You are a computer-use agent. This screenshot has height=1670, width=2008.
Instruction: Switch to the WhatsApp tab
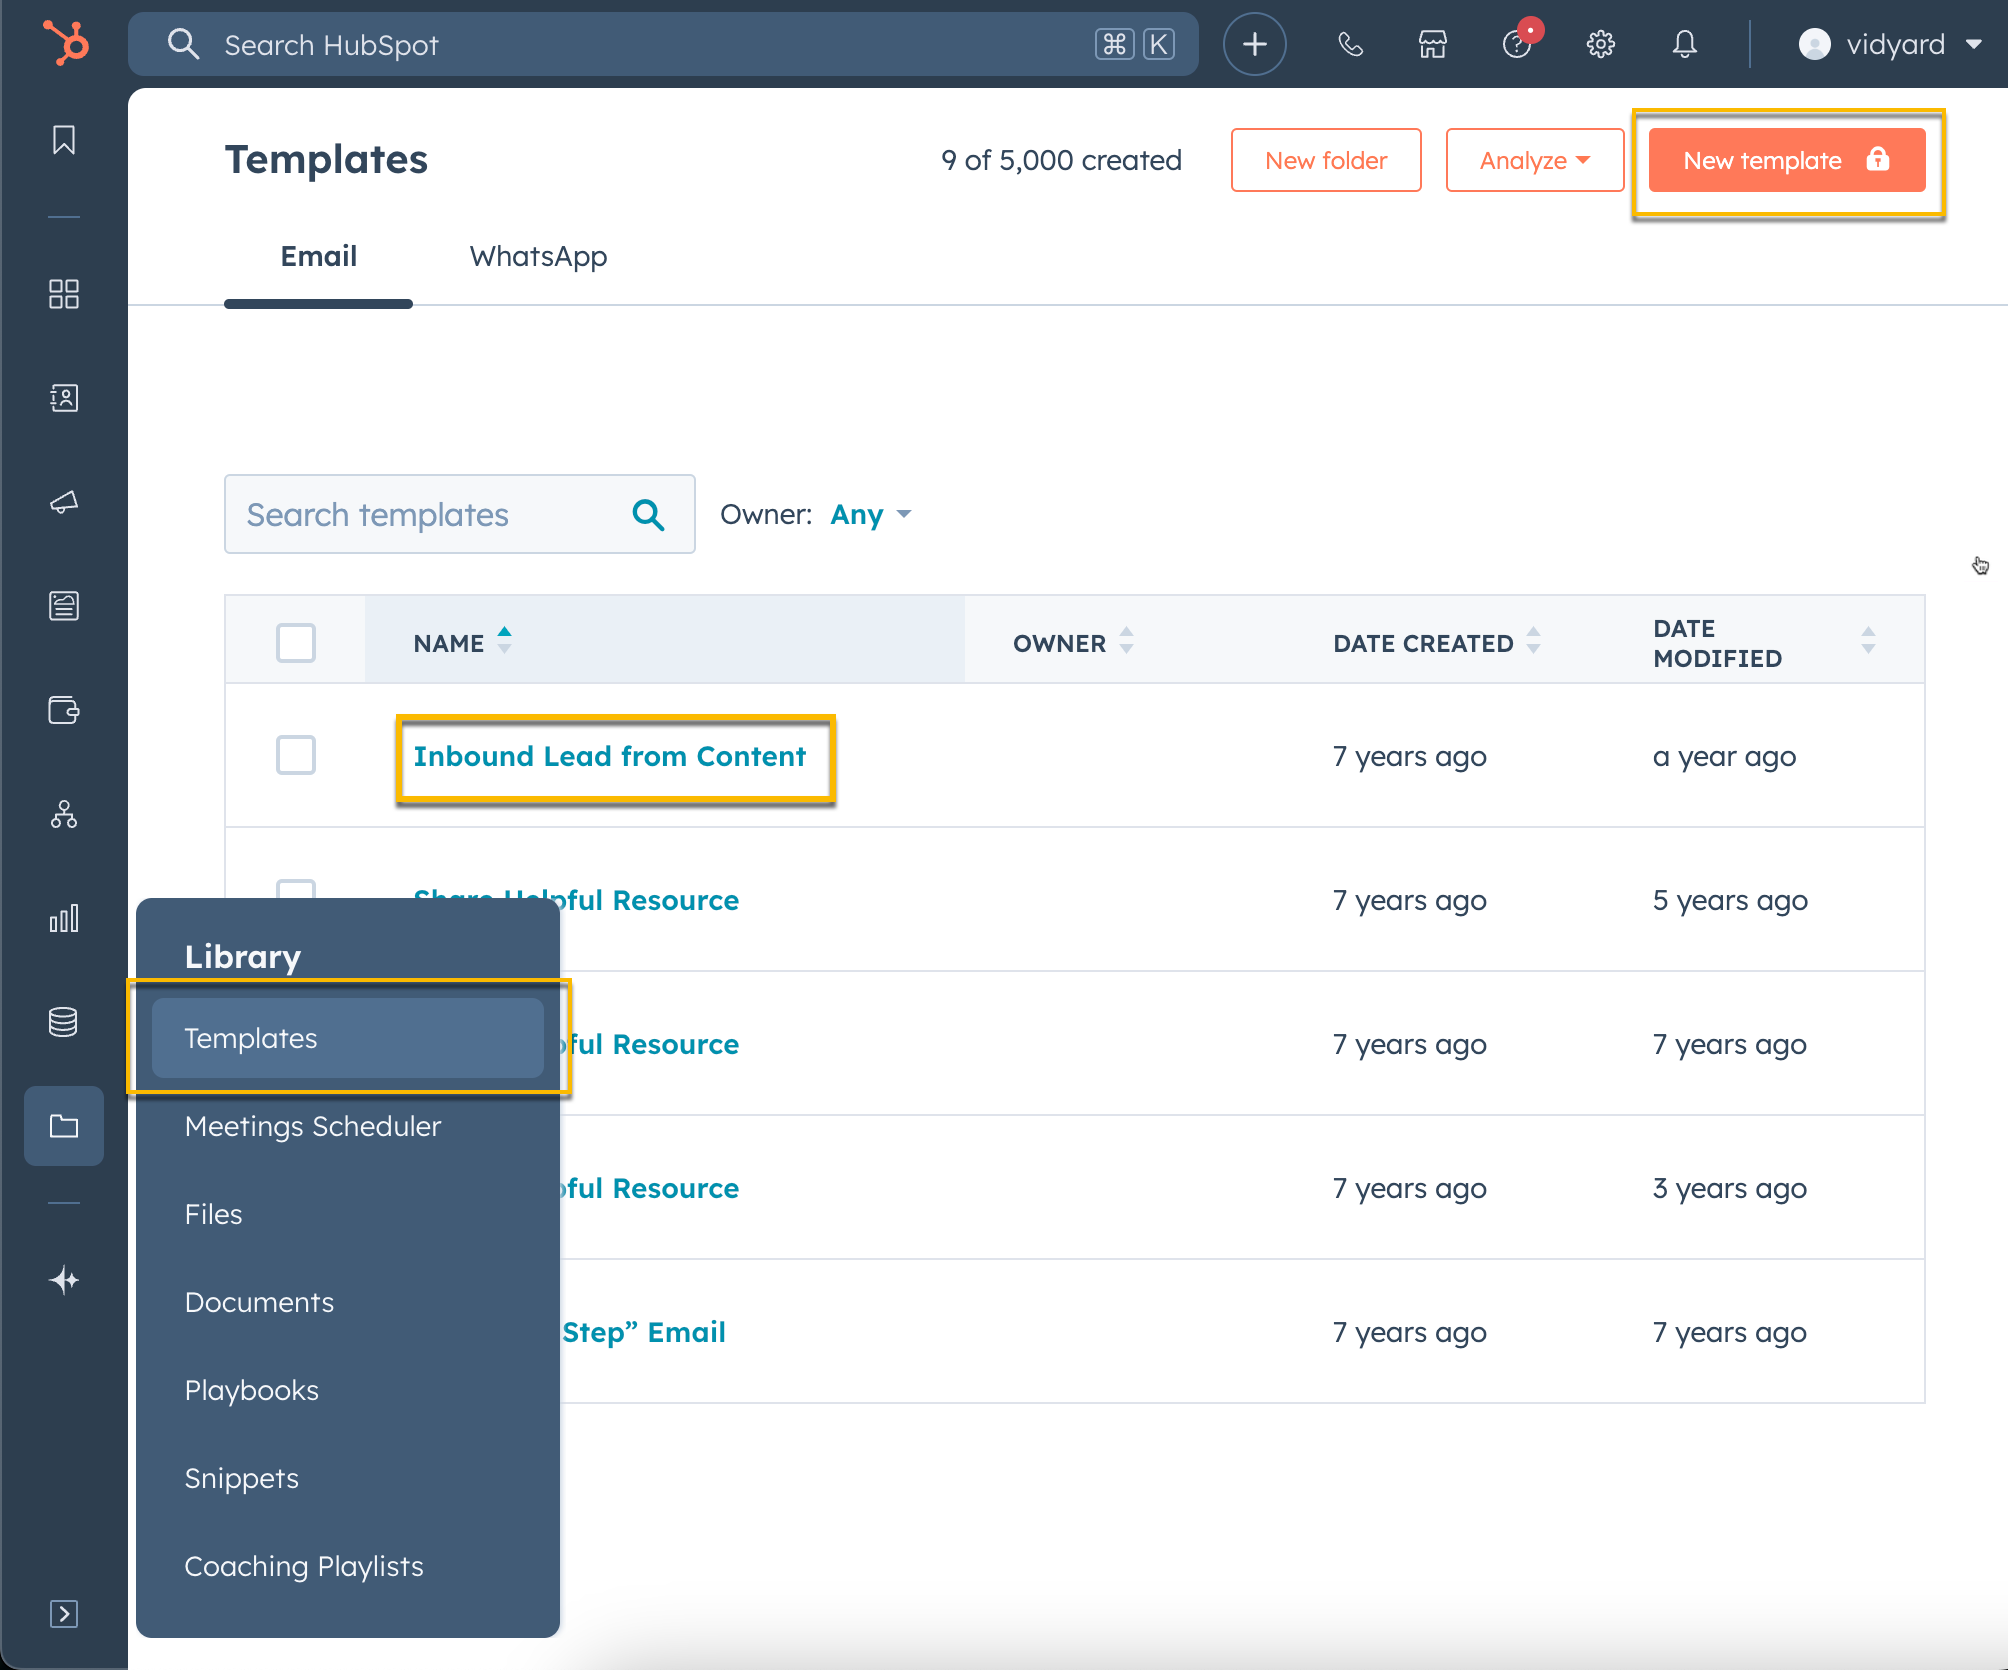point(538,257)
